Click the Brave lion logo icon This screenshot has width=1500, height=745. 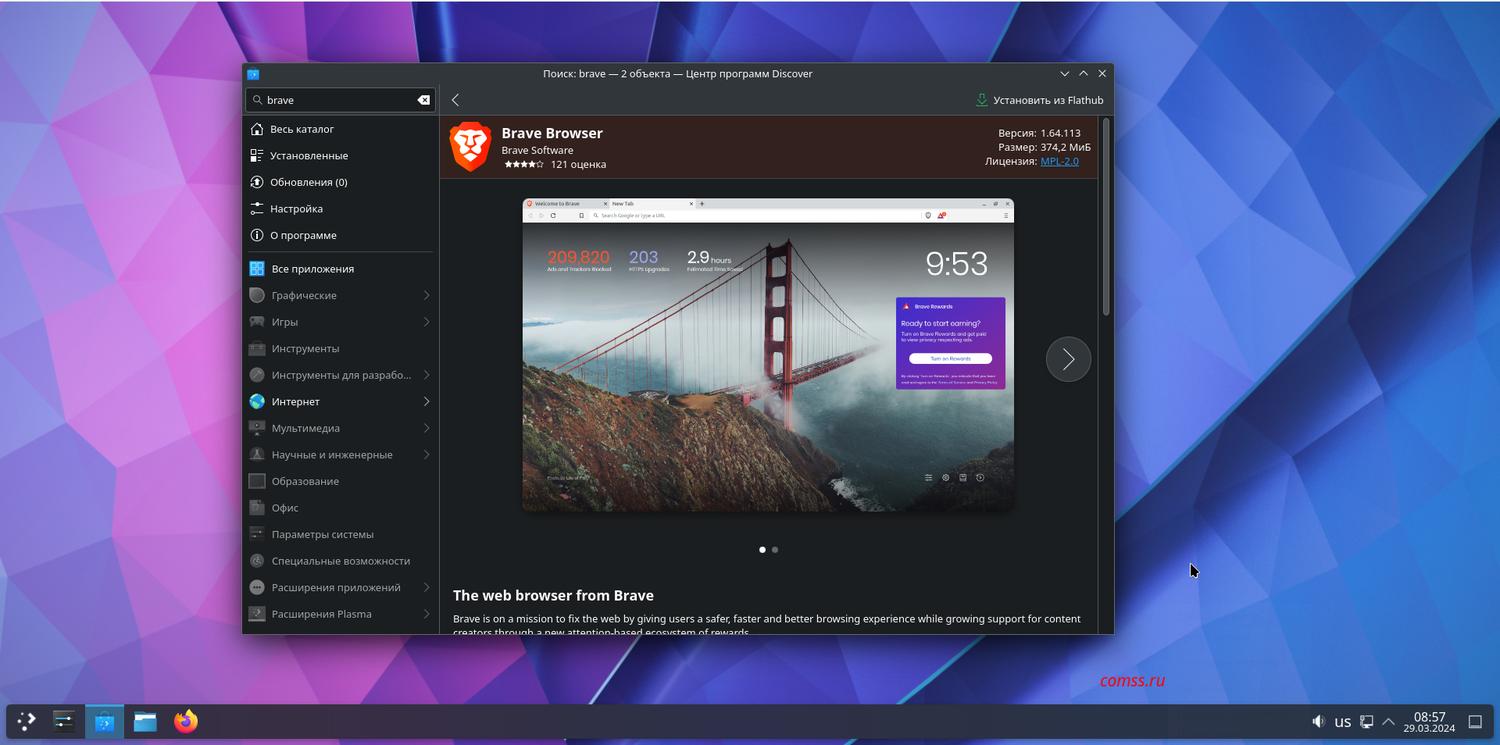coord(470,147)
